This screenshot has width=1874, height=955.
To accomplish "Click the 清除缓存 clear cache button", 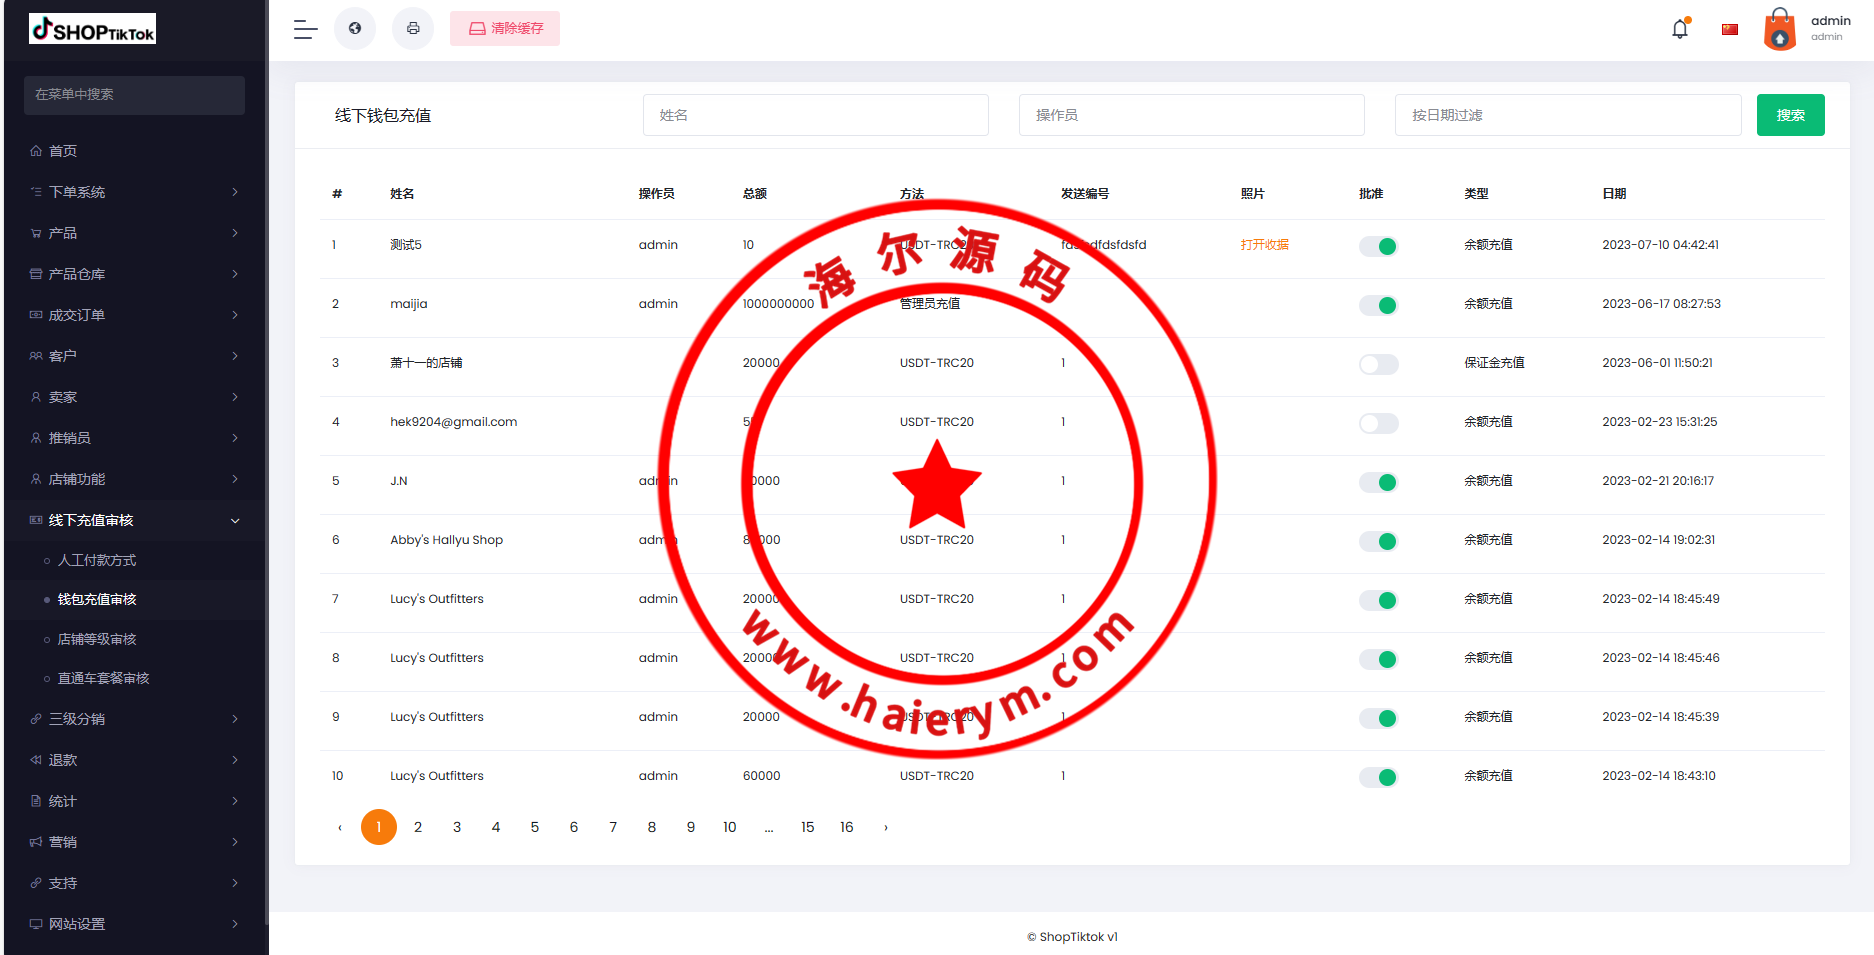I will pos(505,29).
